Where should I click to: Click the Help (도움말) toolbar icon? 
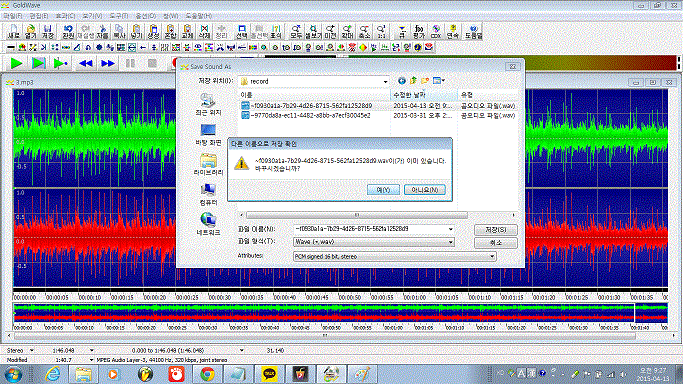[473, 32]
